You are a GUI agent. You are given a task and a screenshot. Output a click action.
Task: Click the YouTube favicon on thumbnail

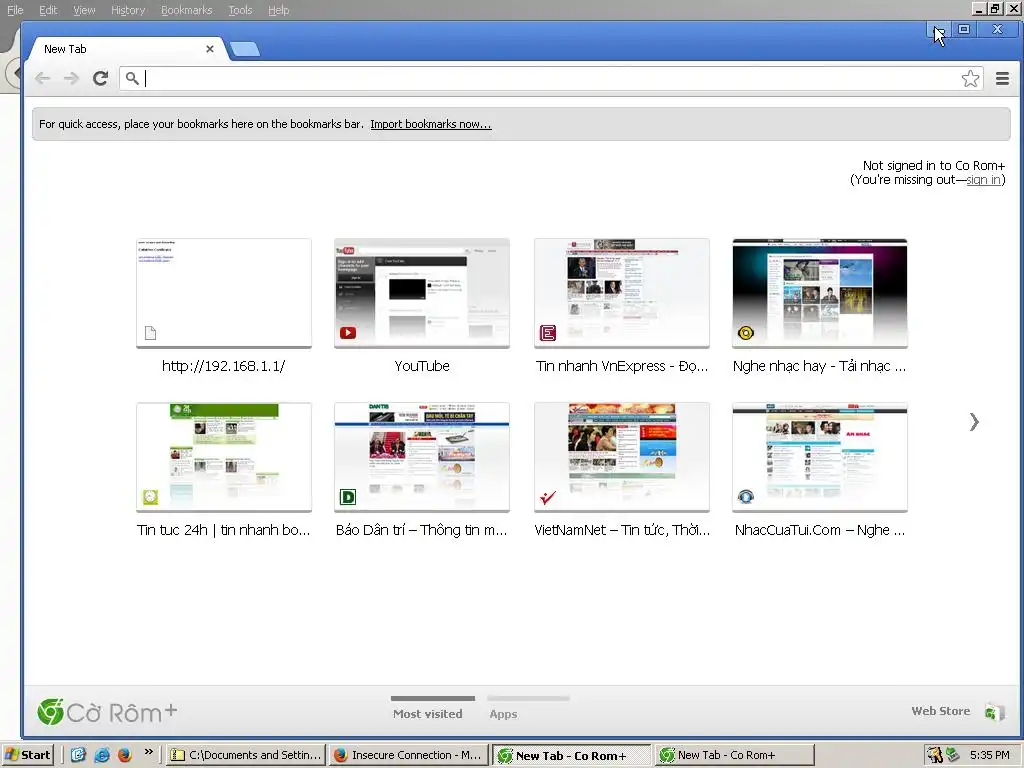point(348,333)
